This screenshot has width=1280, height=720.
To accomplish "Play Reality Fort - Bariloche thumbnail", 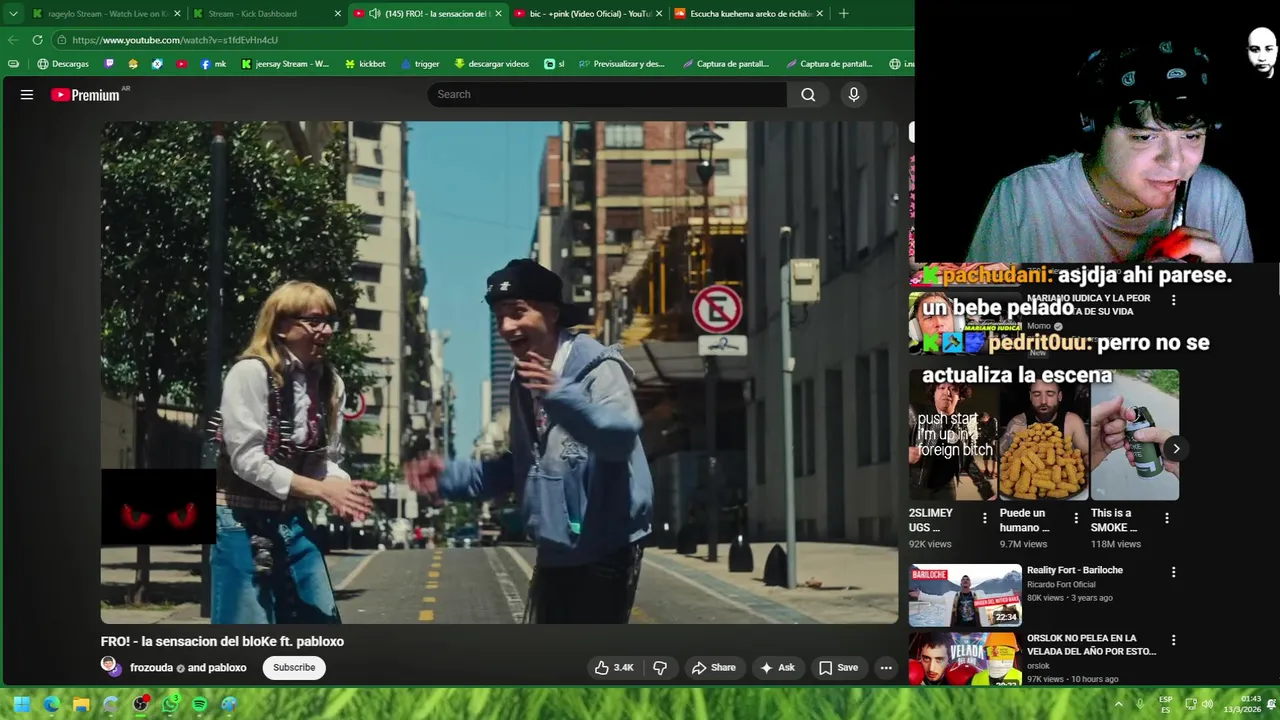I will (965, 596).
